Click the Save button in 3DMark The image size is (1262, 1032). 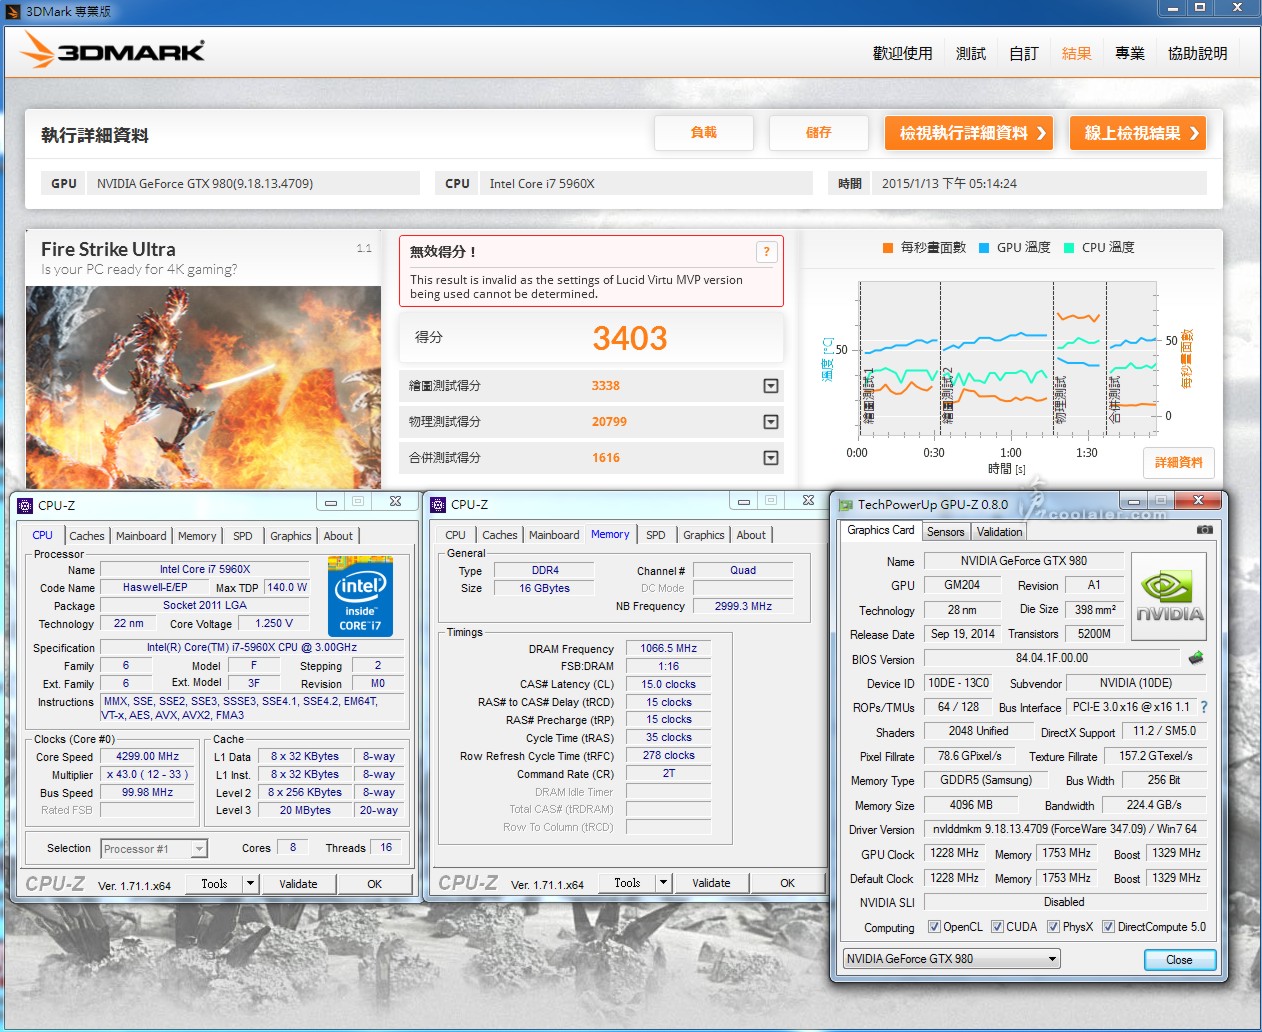click(818, 132)
